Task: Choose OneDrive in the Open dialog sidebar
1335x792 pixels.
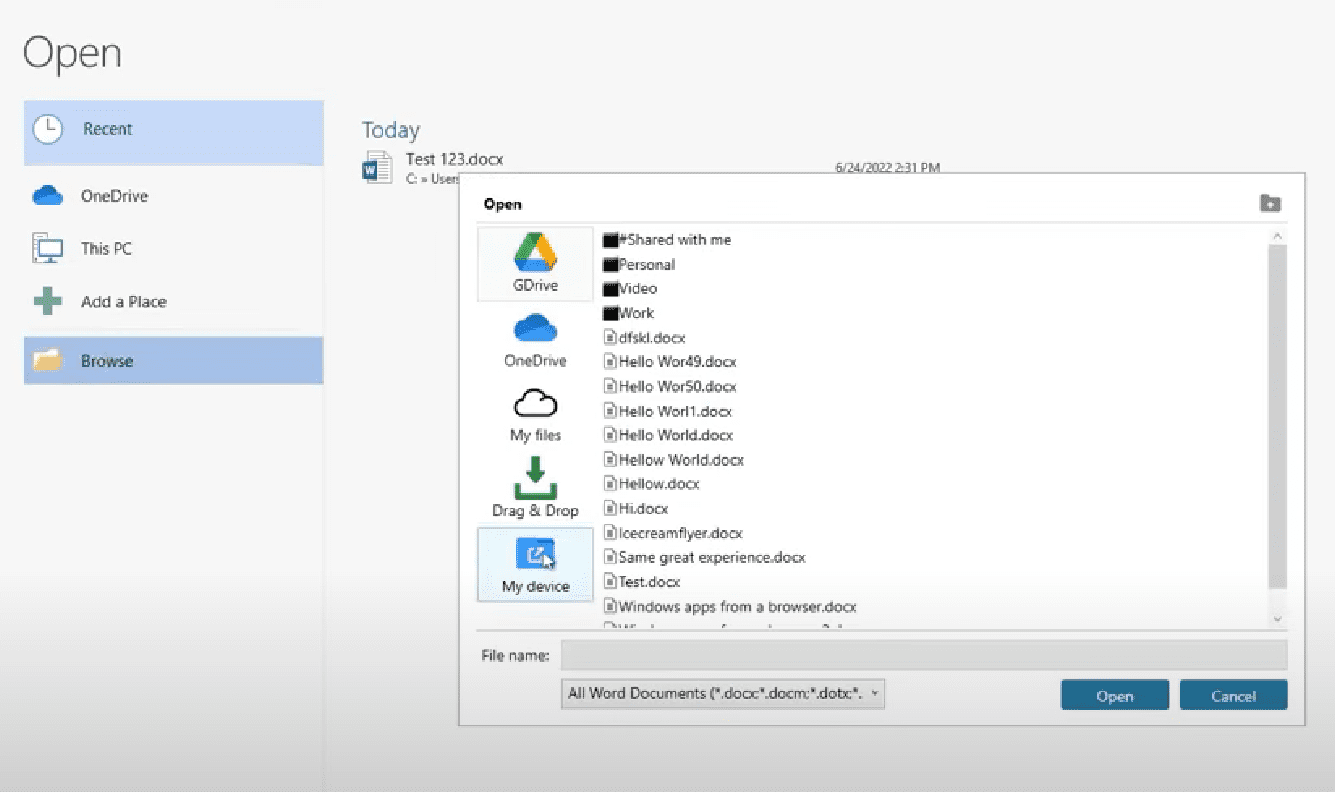Action: 535,340
